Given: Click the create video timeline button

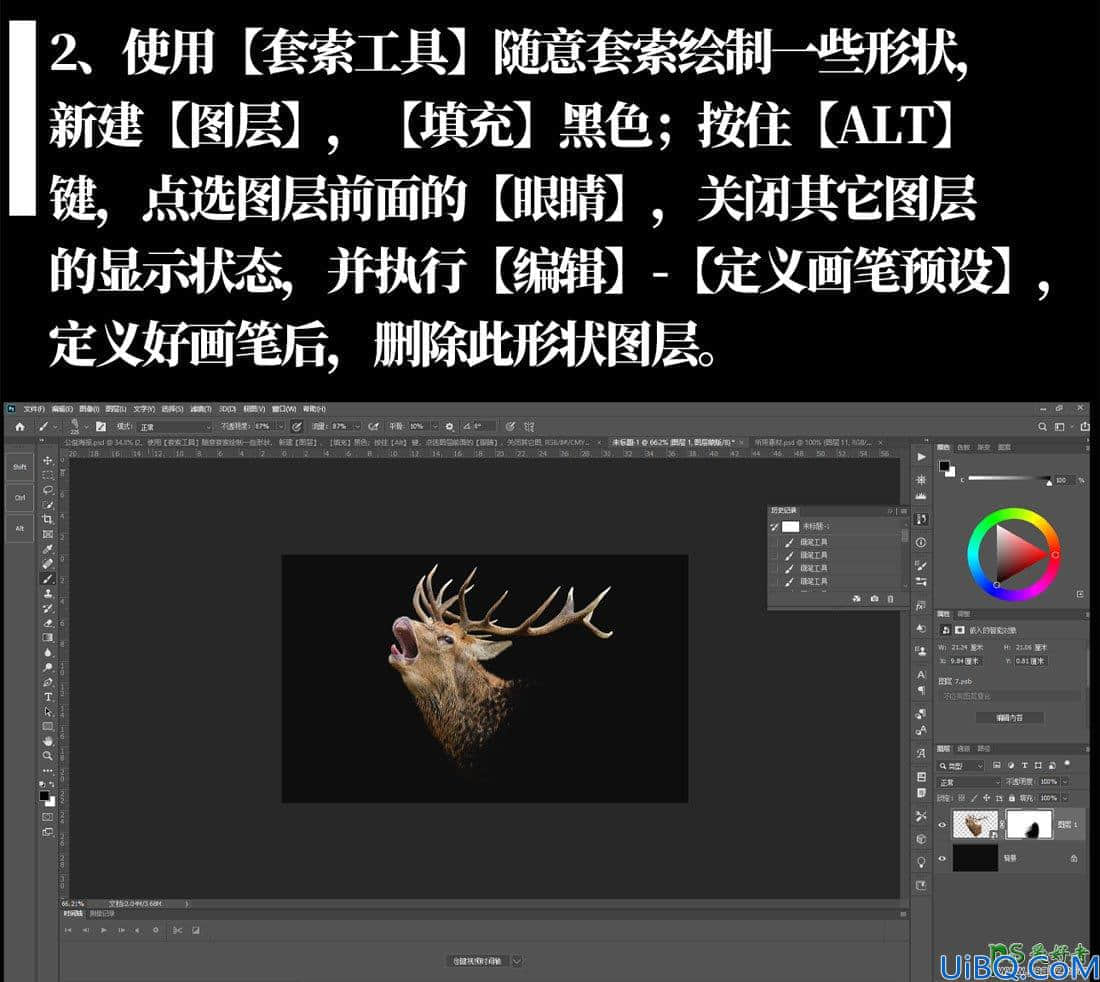Looking at the screenshot, I should point(477,960).
